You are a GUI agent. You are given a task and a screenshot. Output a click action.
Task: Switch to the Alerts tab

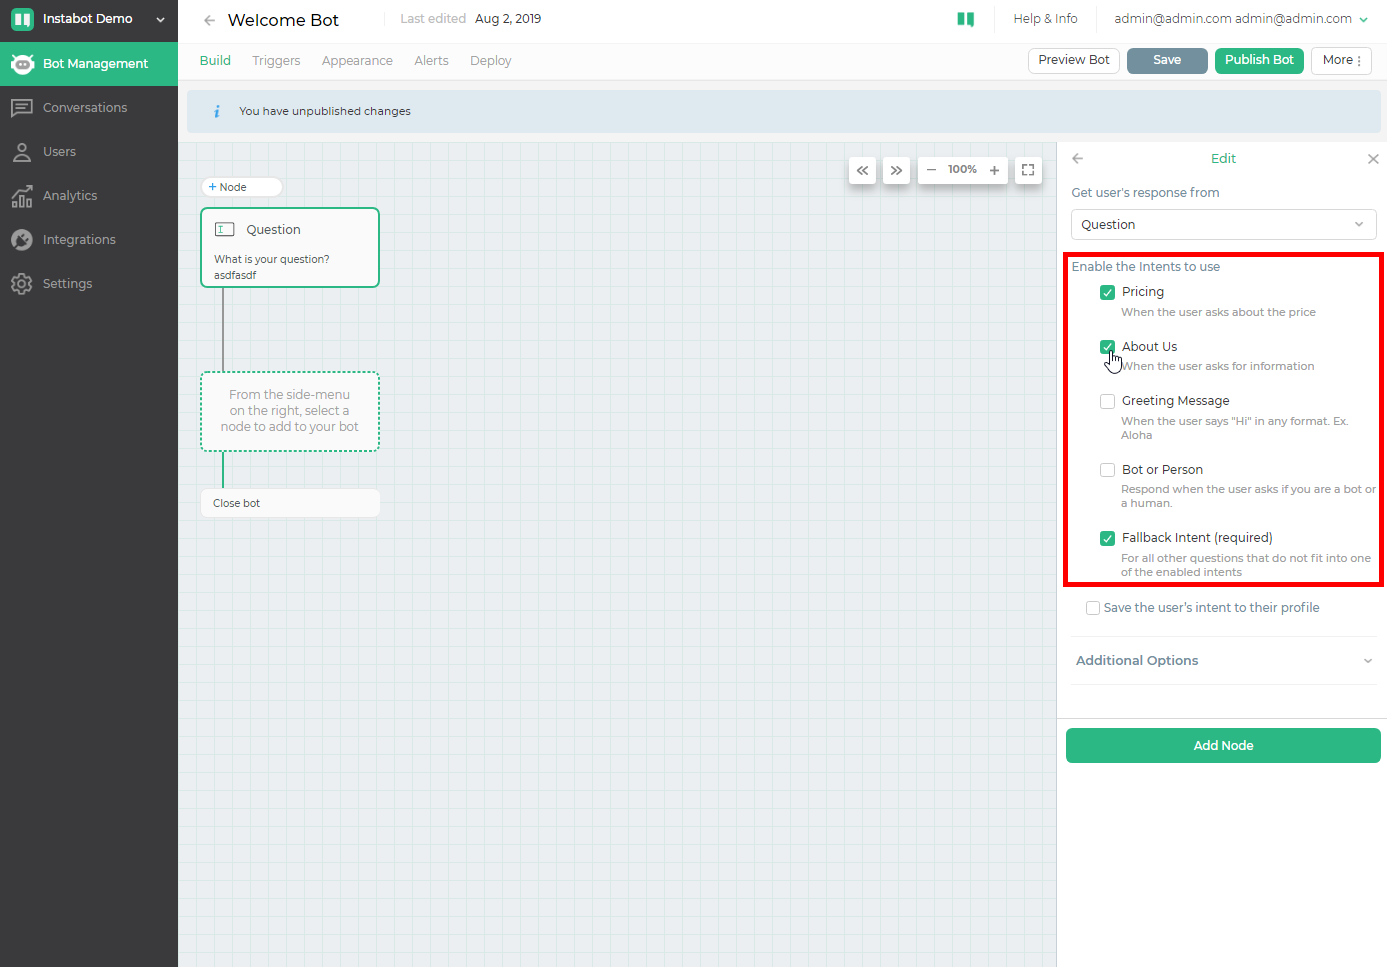coord(431,61)
